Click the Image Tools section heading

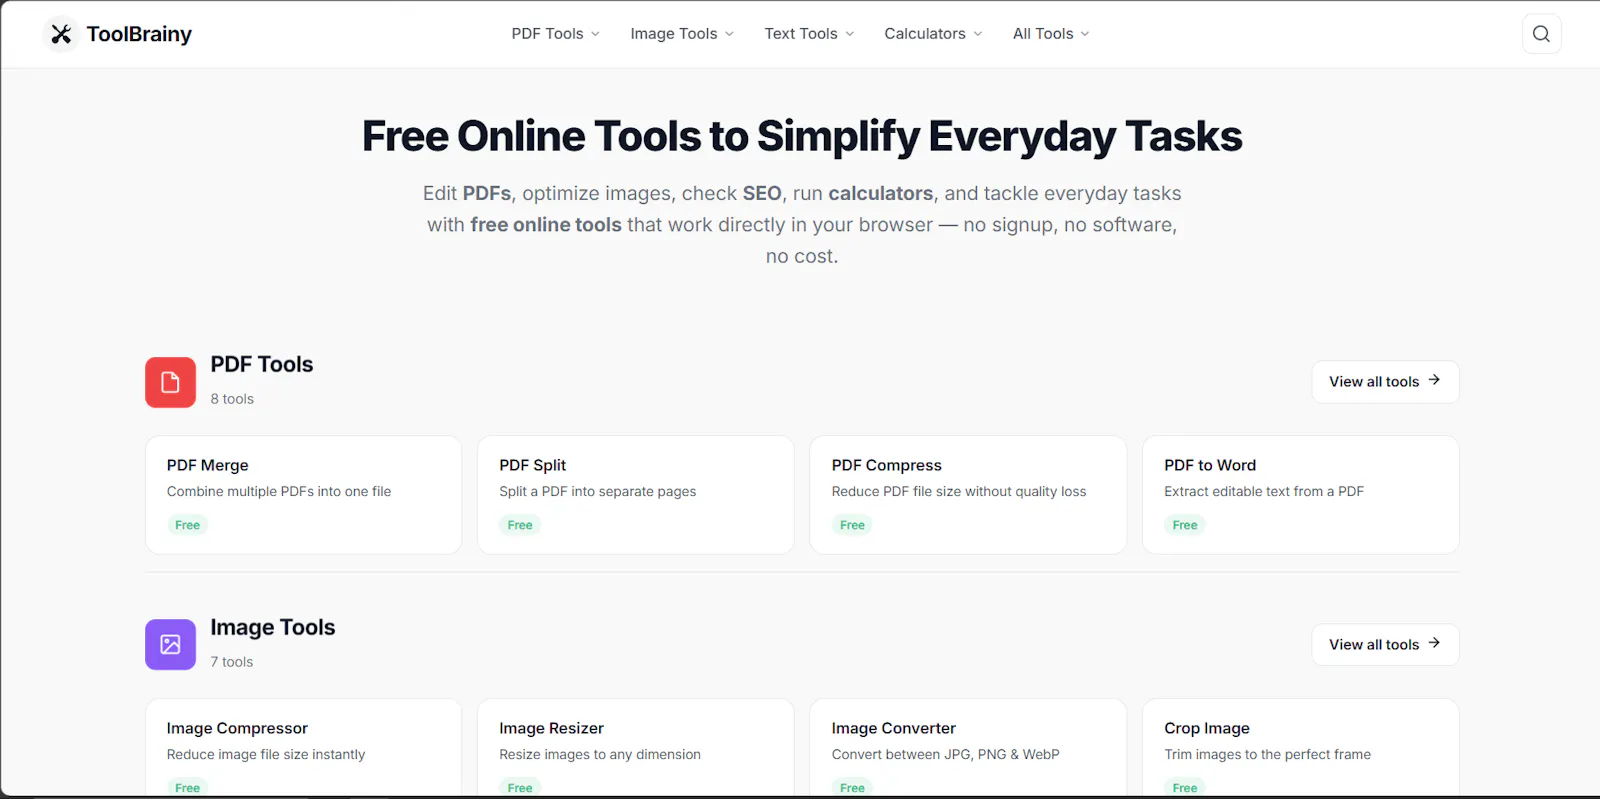tap(273, 628)
